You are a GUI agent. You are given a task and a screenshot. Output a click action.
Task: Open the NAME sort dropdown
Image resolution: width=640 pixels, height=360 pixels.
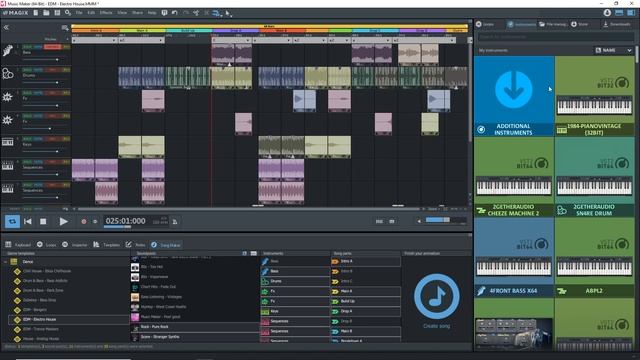tap(613, 50)
